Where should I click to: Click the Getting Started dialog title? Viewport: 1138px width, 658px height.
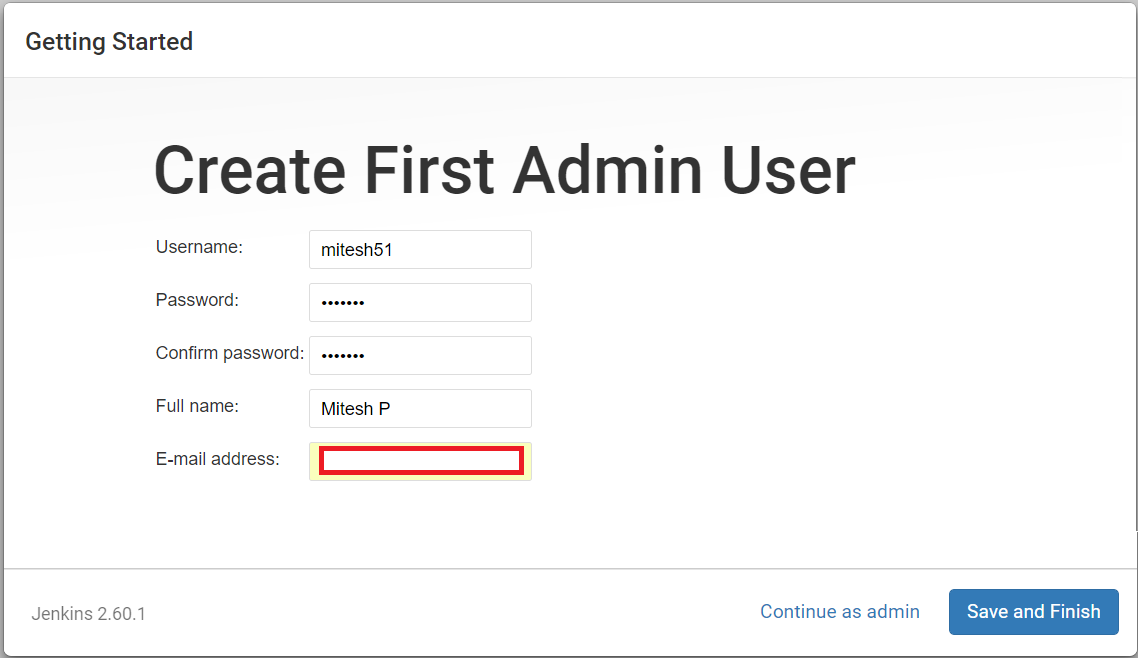109,41
